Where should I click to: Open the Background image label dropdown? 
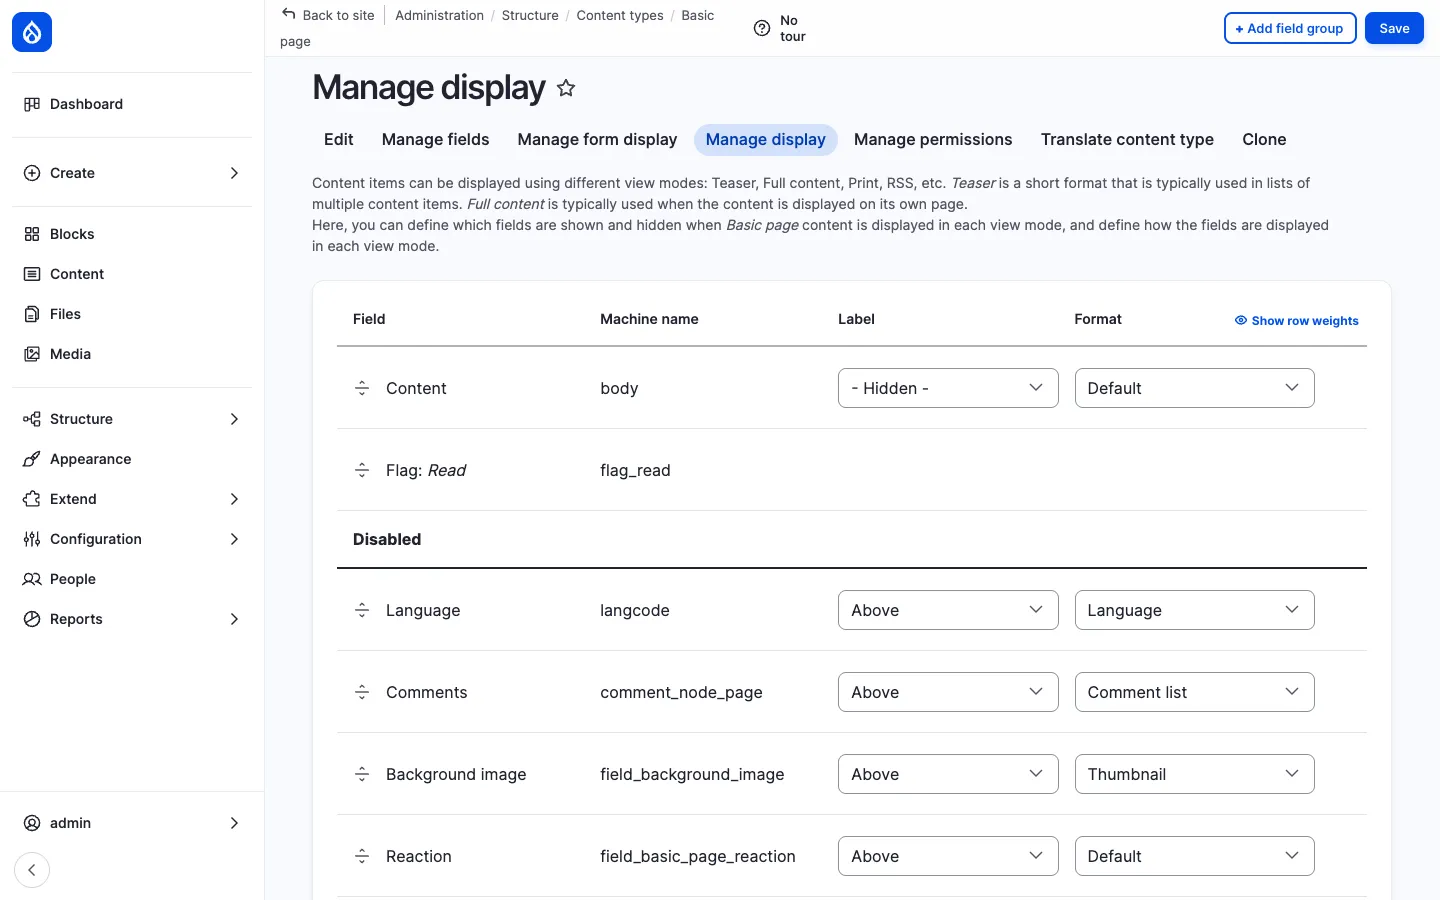[948, 774]
